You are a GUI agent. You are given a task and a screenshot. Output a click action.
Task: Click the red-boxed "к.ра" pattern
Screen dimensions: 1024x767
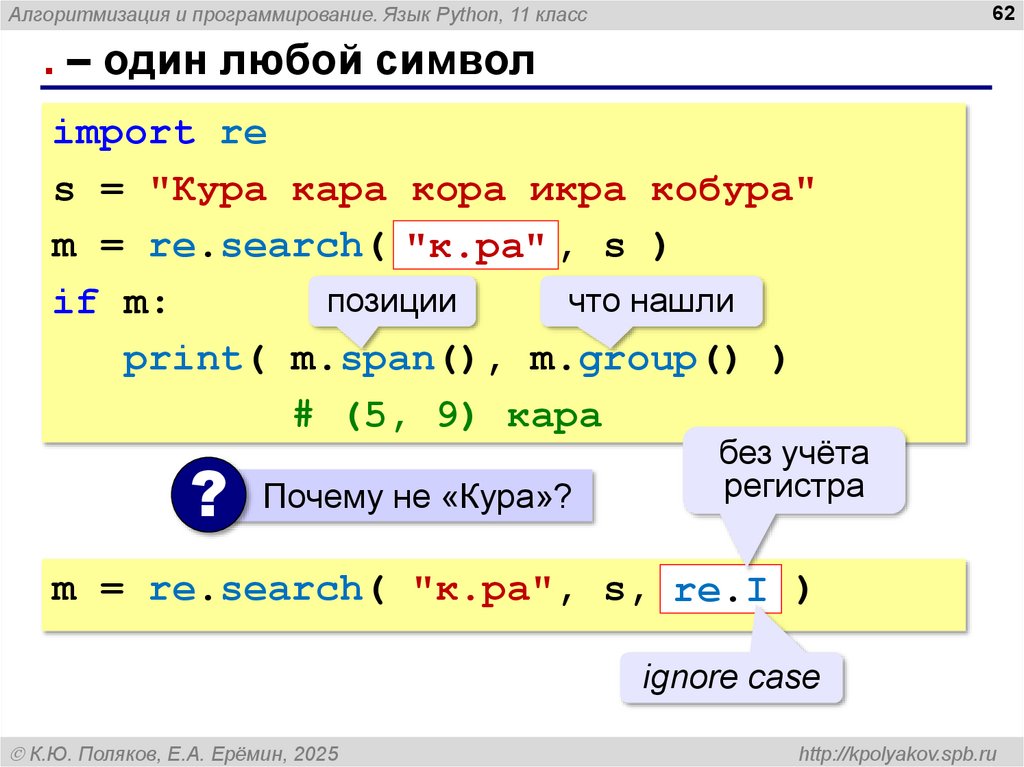[x=475, y=246]
